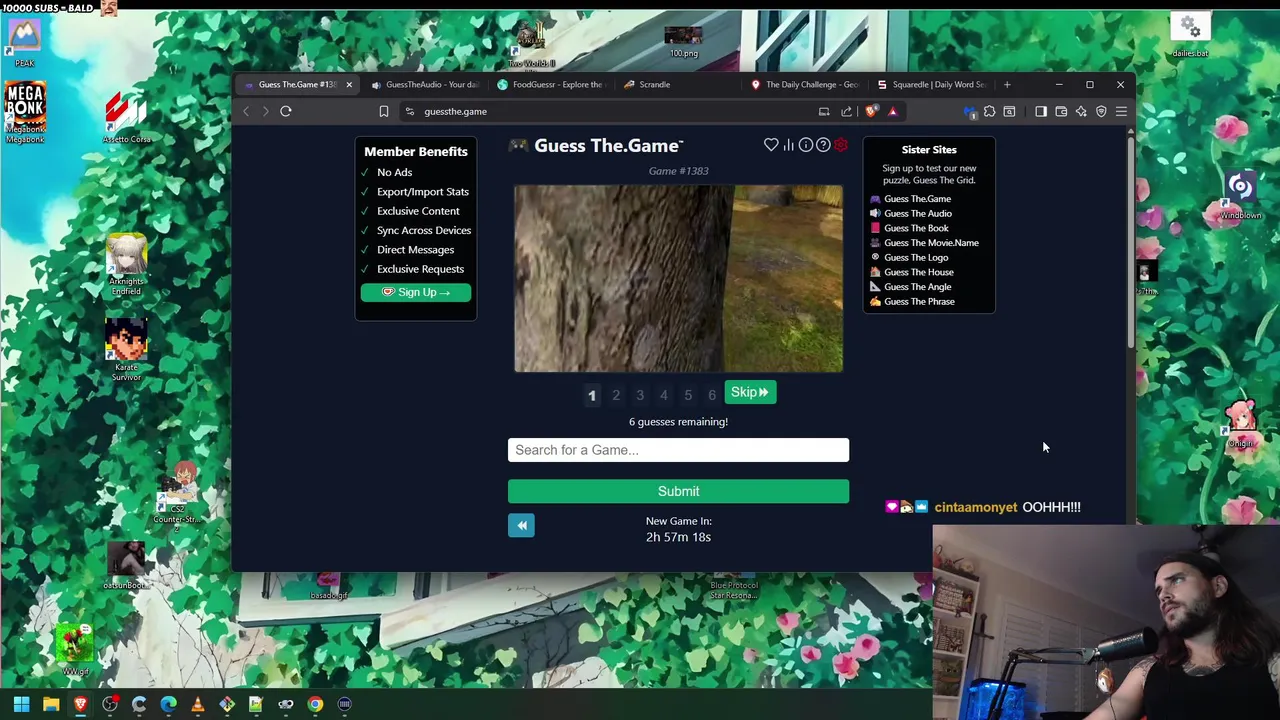Screen dimensions: 1280x720
Task: Open the Guess The Audio sister site link
Action: pos(917,213)
